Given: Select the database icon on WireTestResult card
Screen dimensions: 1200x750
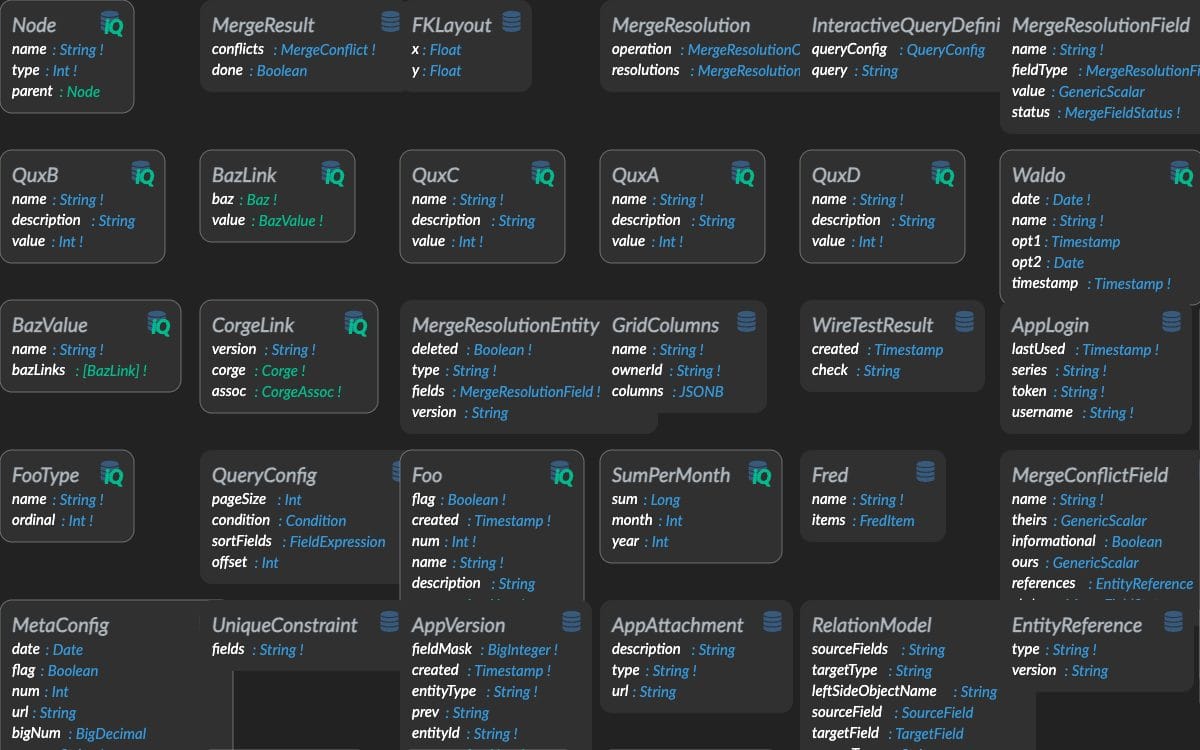Looking at the screenshot, I should pos(964,321).
